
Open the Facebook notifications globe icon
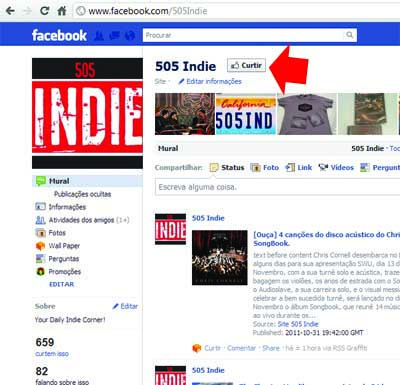[x=130, y=35]
